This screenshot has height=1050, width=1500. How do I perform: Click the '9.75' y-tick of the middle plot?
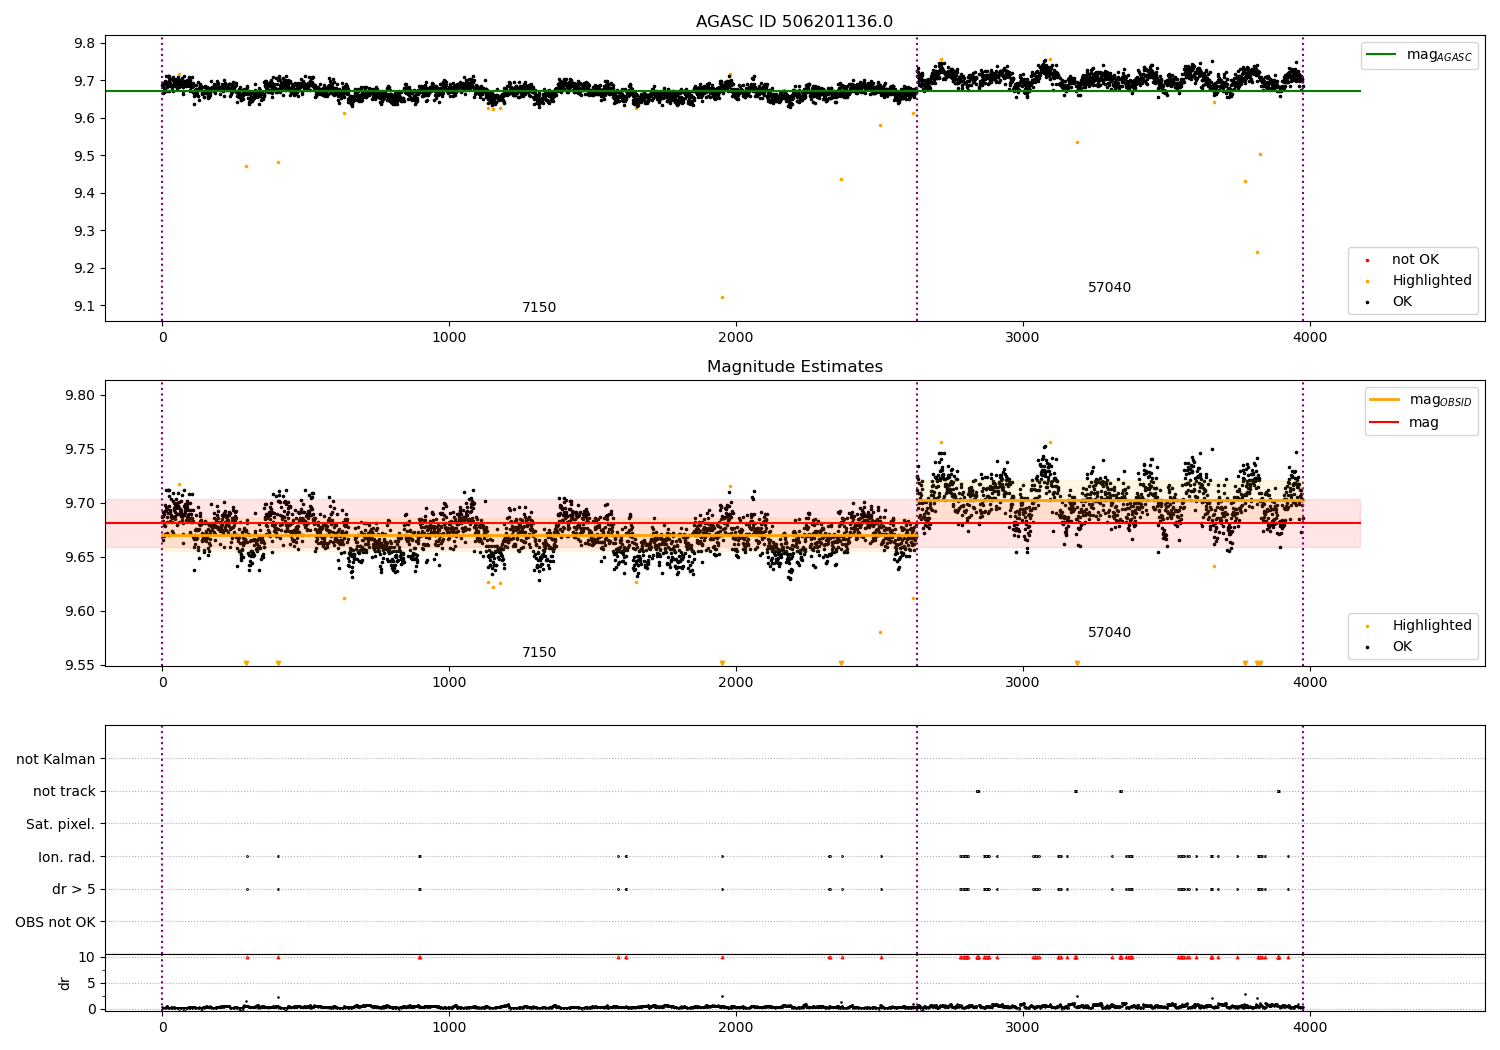point(81,449)
